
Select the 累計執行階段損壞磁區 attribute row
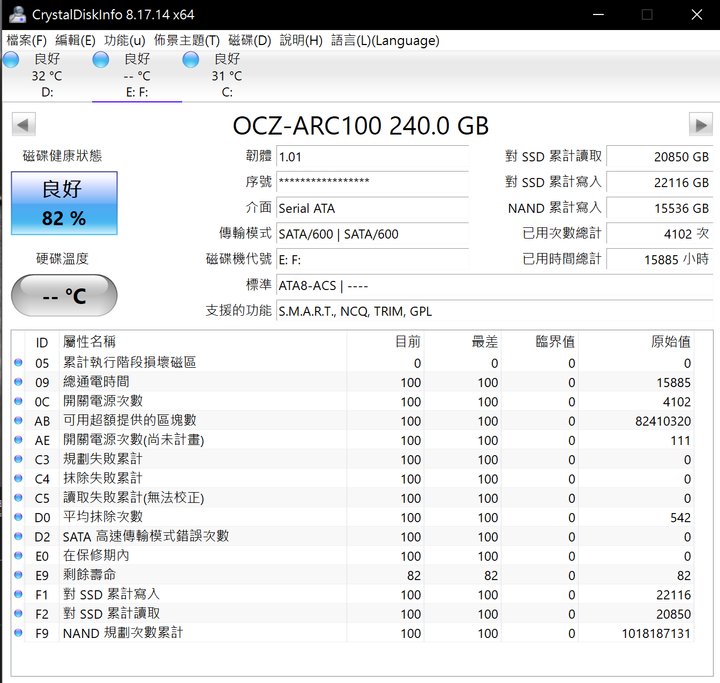pos(353,362)
